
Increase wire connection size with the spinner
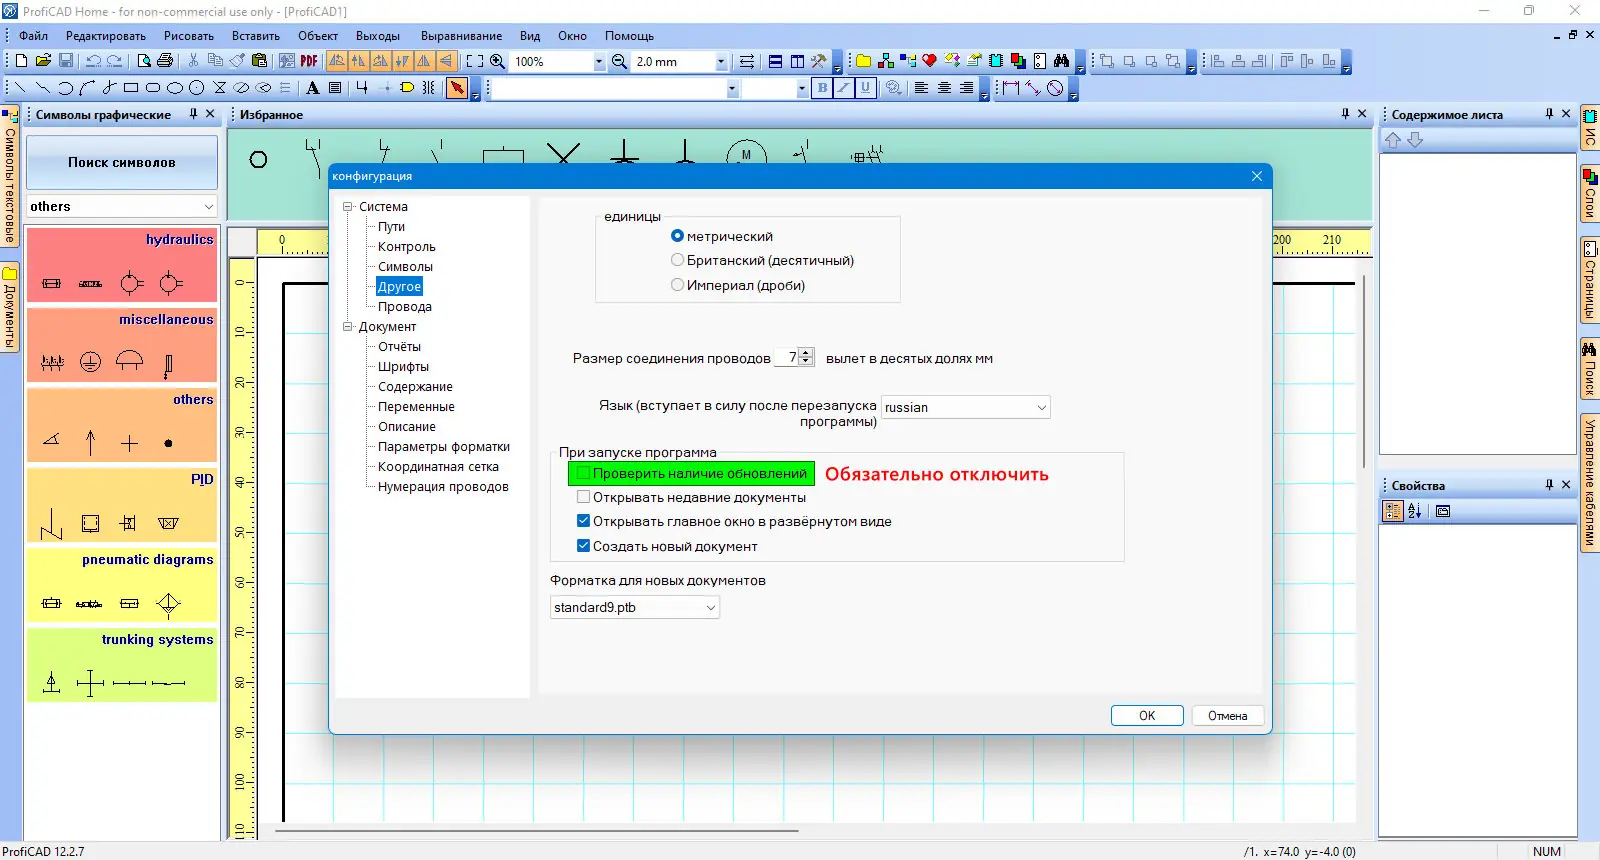[807, 353]
